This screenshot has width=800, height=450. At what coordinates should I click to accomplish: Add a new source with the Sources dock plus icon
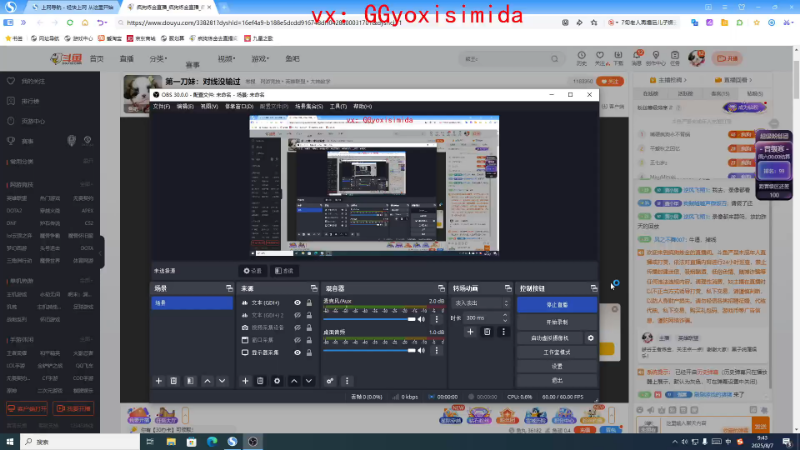[x=245, y=381]
